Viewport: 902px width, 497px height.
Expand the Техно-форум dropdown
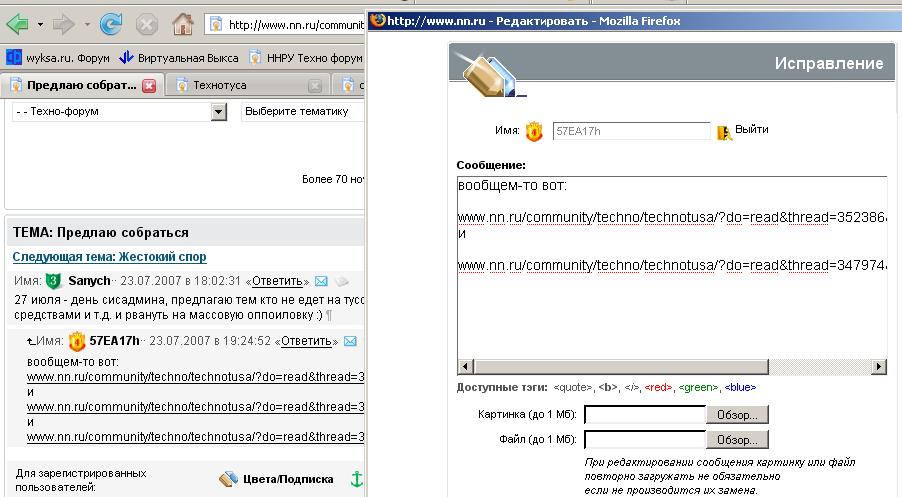pos(219,113)
